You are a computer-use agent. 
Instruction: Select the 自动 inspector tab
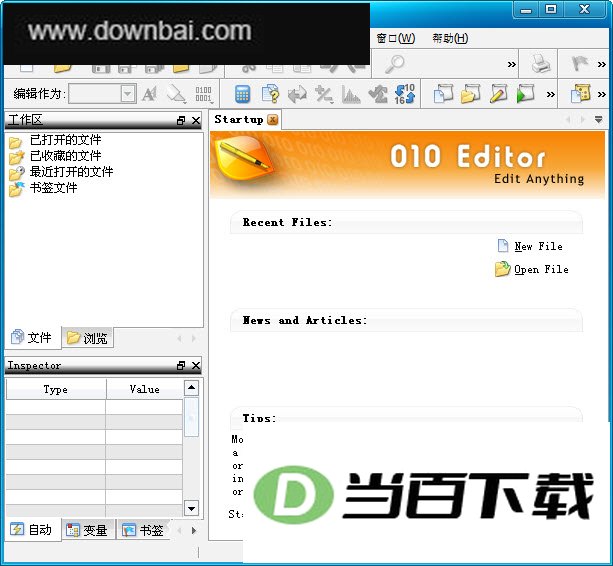click(32, 530)
